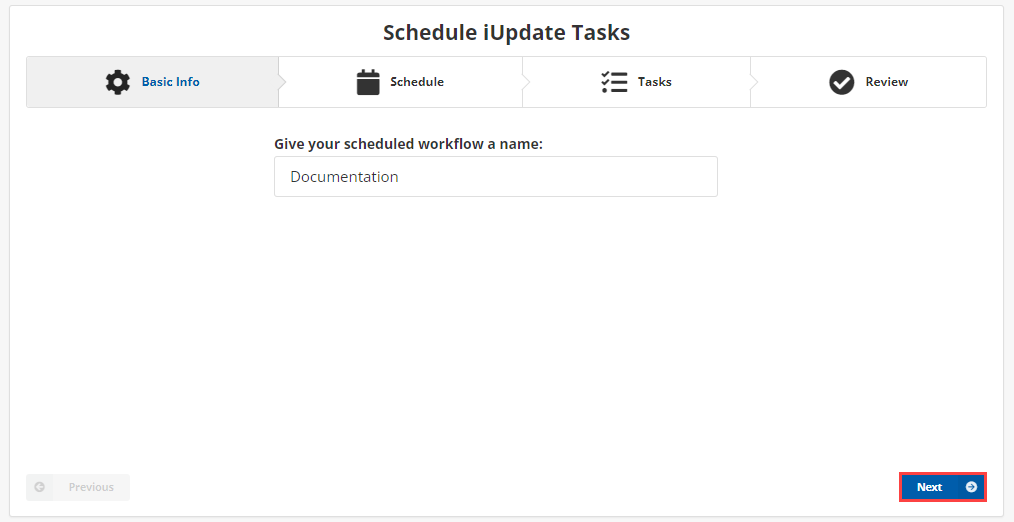Screen dimensions: 1014x522
Task: Click the right arrow icon inside Next button
Action: click(x=971, y=487)
